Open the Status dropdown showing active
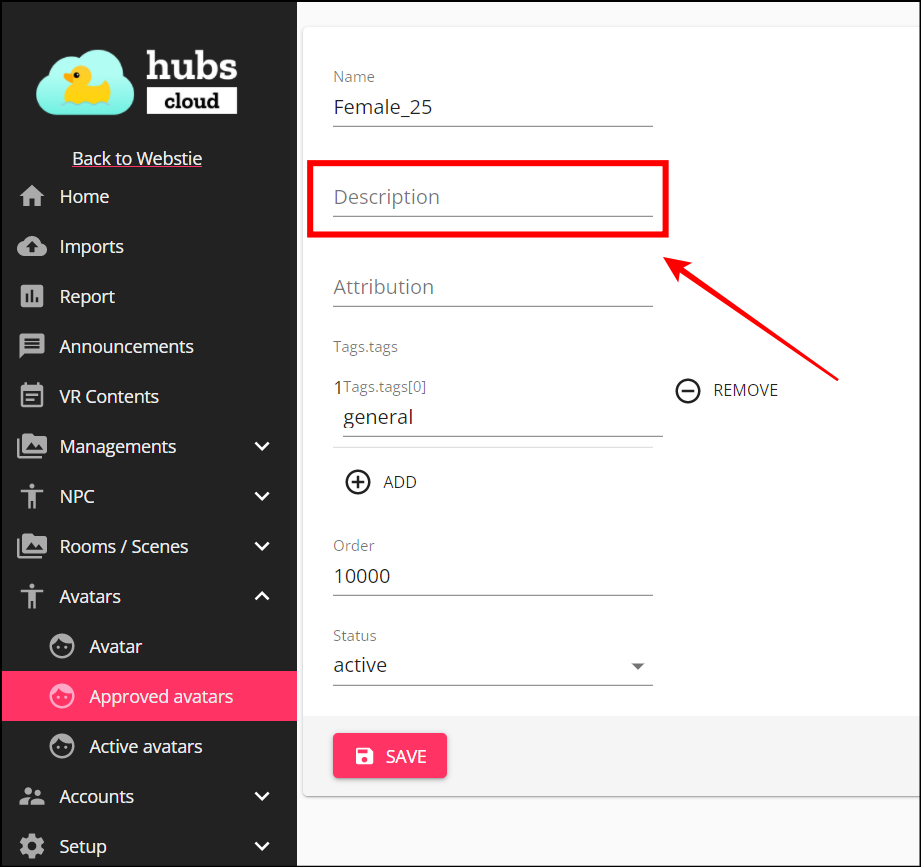The width and height of the screenshot is (921, 867). (493, 666)
